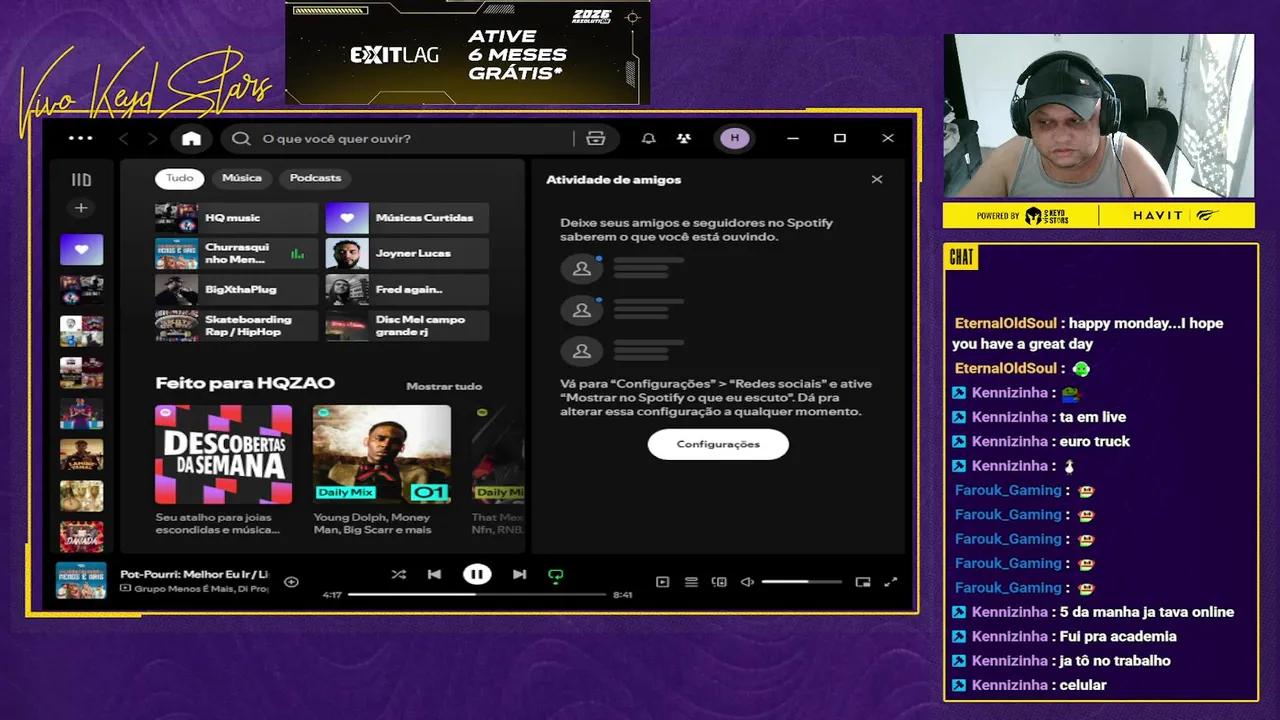1280x720 pixels.
Task: Open BigXthaPlug tile
Action: 237,290
